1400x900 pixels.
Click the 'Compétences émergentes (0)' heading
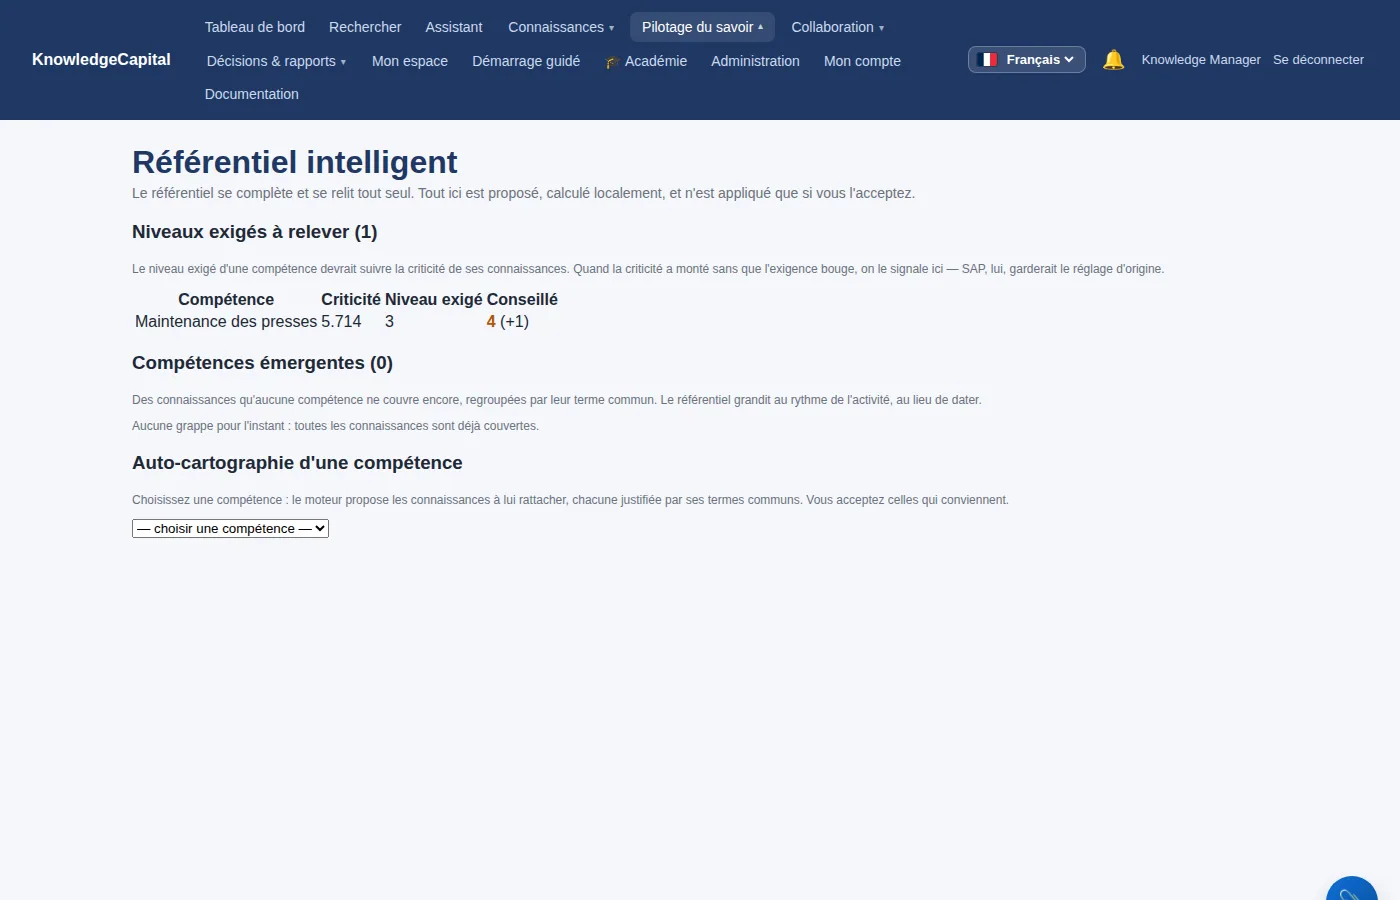click(x=262, y=363)
